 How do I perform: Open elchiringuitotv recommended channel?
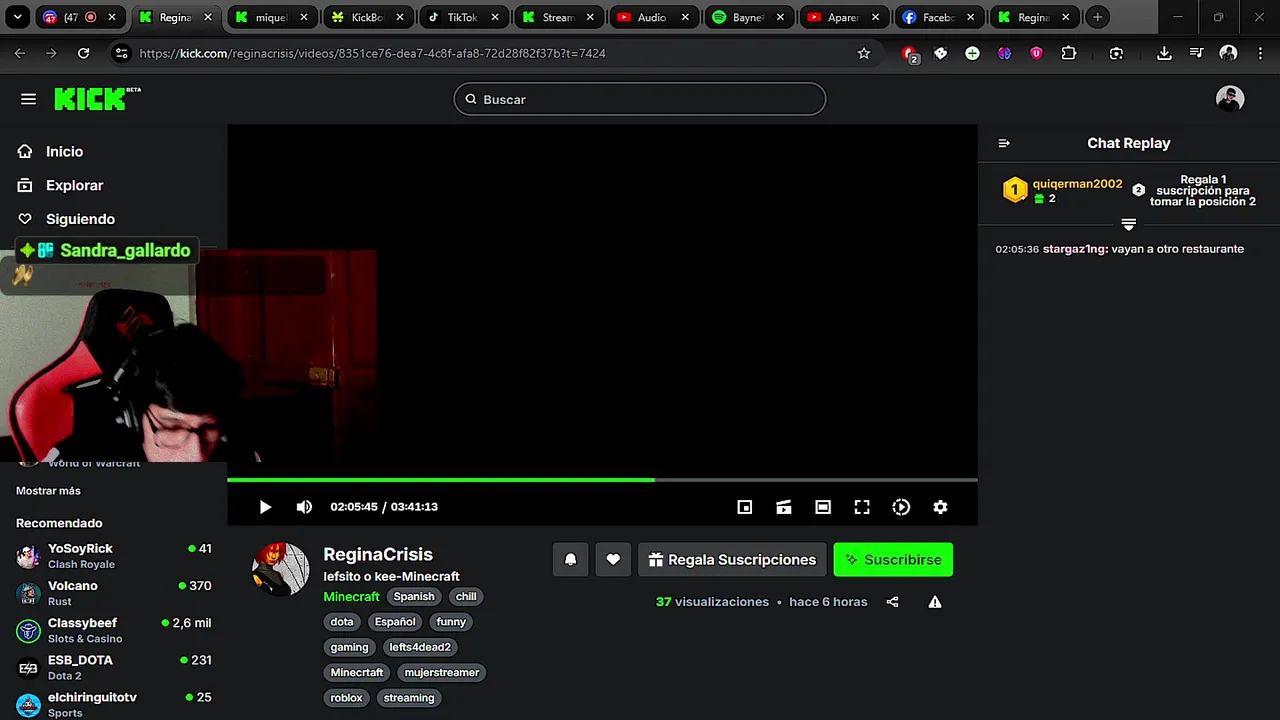click(x=114, y=704)
